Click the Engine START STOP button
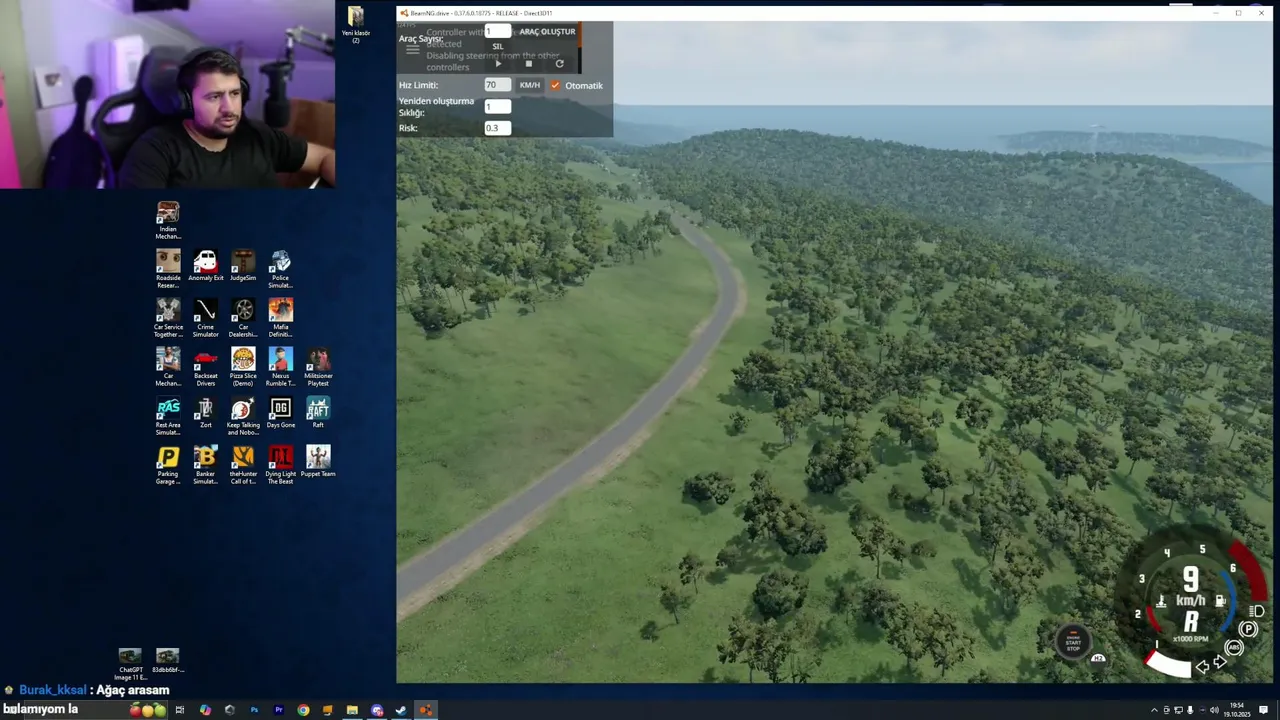The height and width of the screenshot is (720, 1280). [x=1073, y=642]
